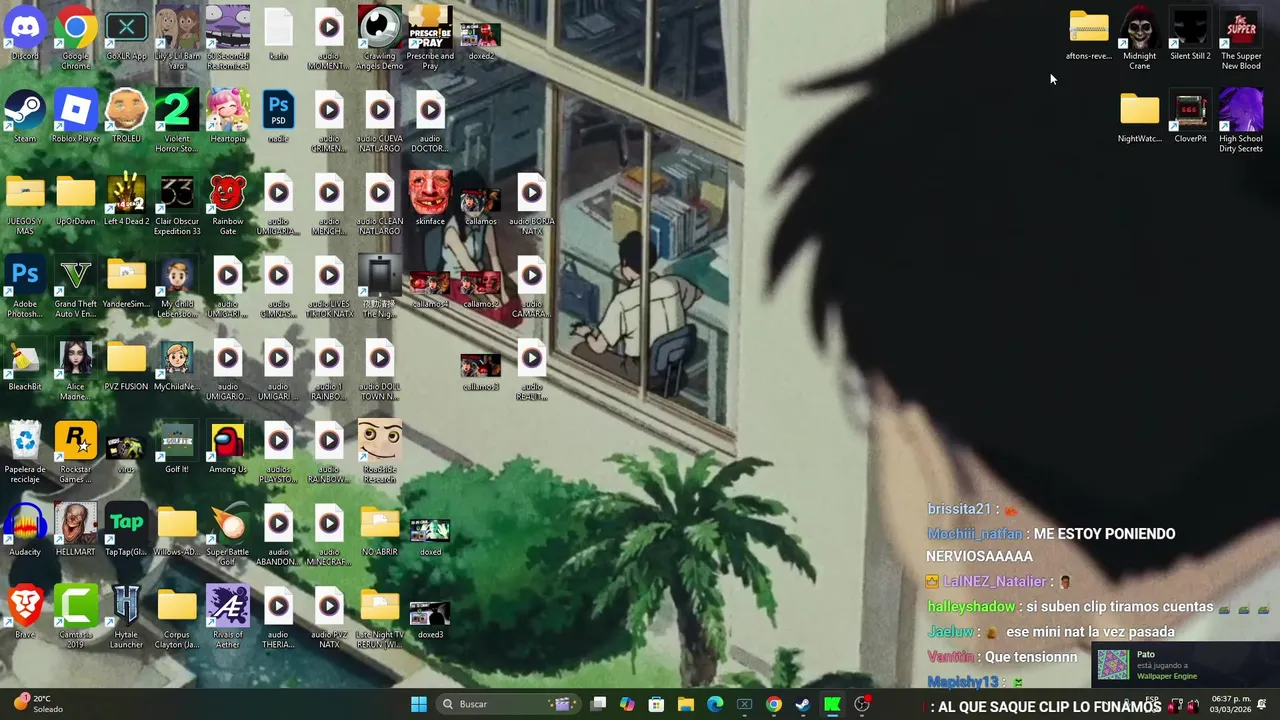
Task: Select the Rivals of Aether icon
Action: pos(228,618)
